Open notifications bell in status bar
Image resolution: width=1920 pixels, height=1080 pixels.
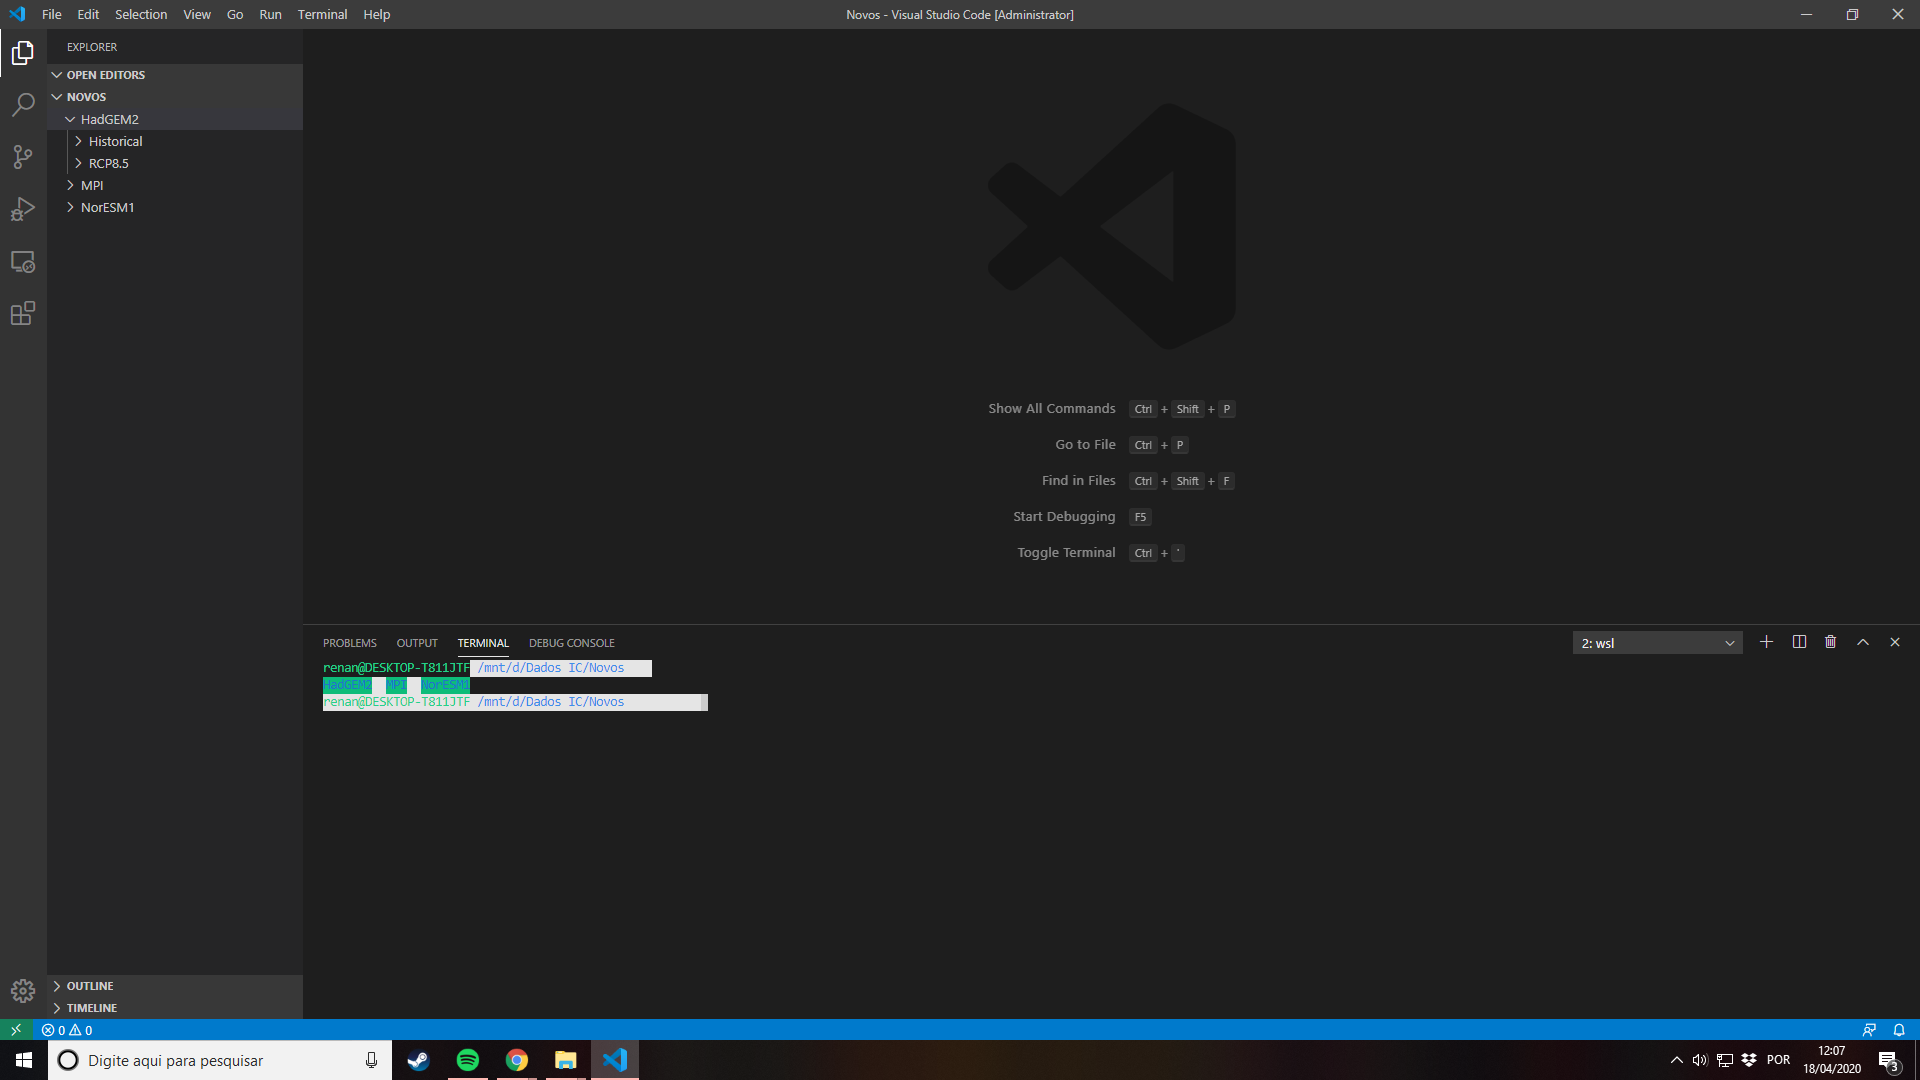click(x=1898, y=1029)
